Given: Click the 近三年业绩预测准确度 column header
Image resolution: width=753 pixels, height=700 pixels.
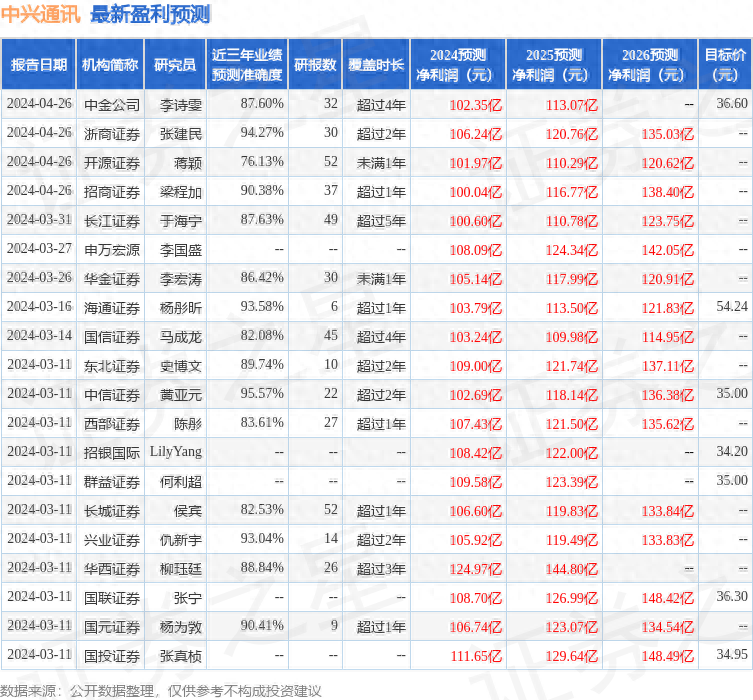Looking at the screenshot, I should click(247, 65).
